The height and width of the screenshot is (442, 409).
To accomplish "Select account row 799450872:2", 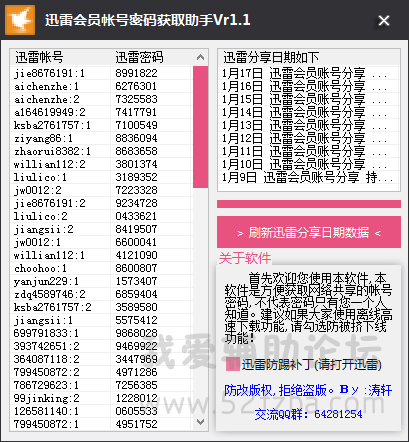I will pyautogui.click(x=102, y=372).
